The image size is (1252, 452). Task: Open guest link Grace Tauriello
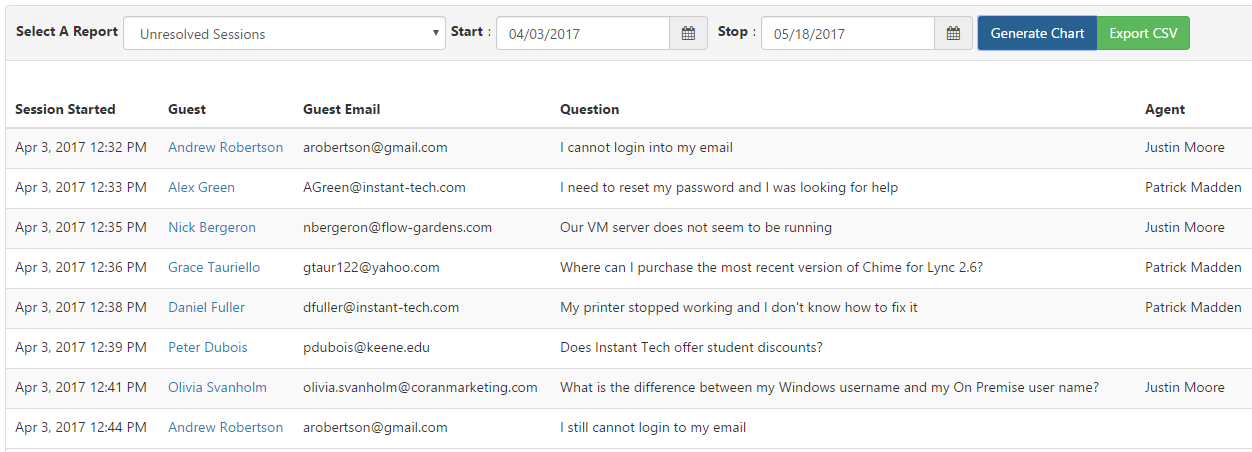pos(214,267)
